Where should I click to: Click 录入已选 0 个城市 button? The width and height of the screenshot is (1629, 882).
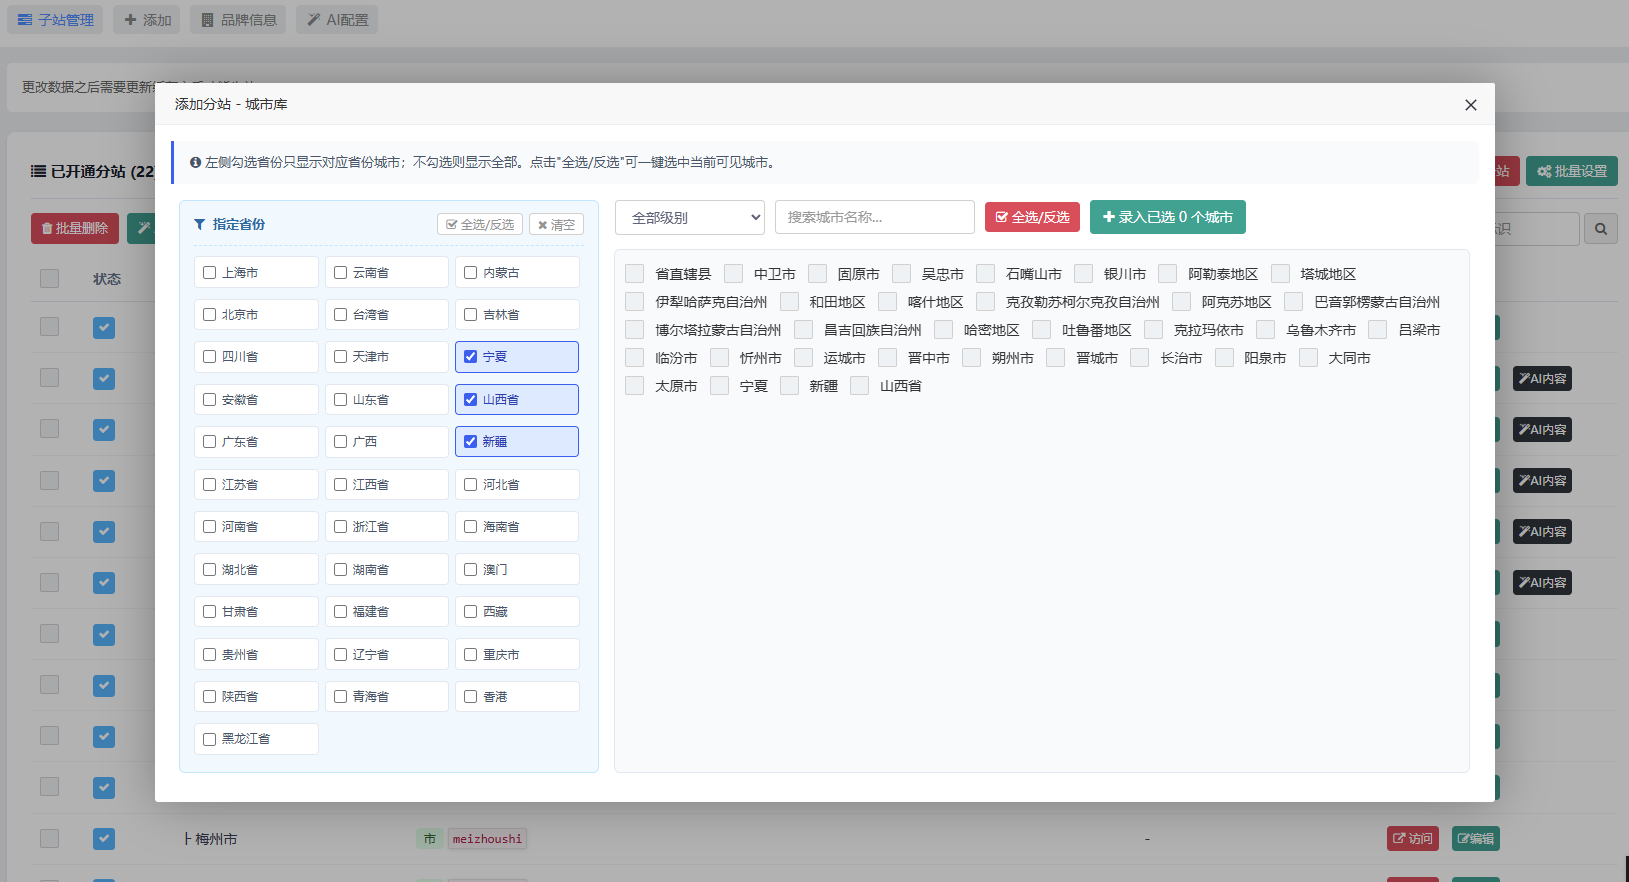point(1168,217)
